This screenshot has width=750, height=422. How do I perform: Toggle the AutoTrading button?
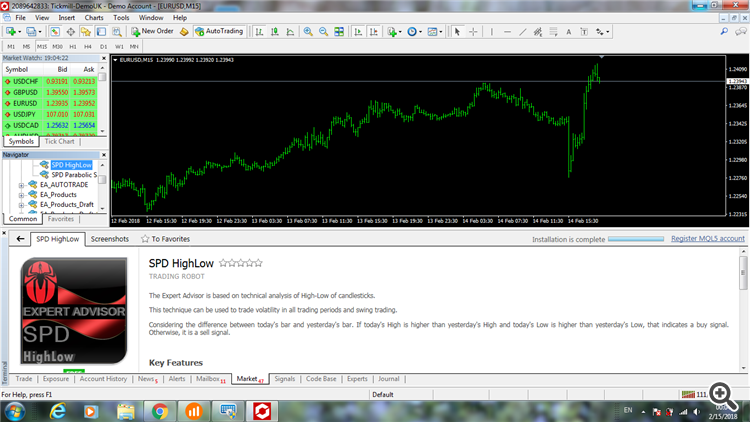click(219, 31)
